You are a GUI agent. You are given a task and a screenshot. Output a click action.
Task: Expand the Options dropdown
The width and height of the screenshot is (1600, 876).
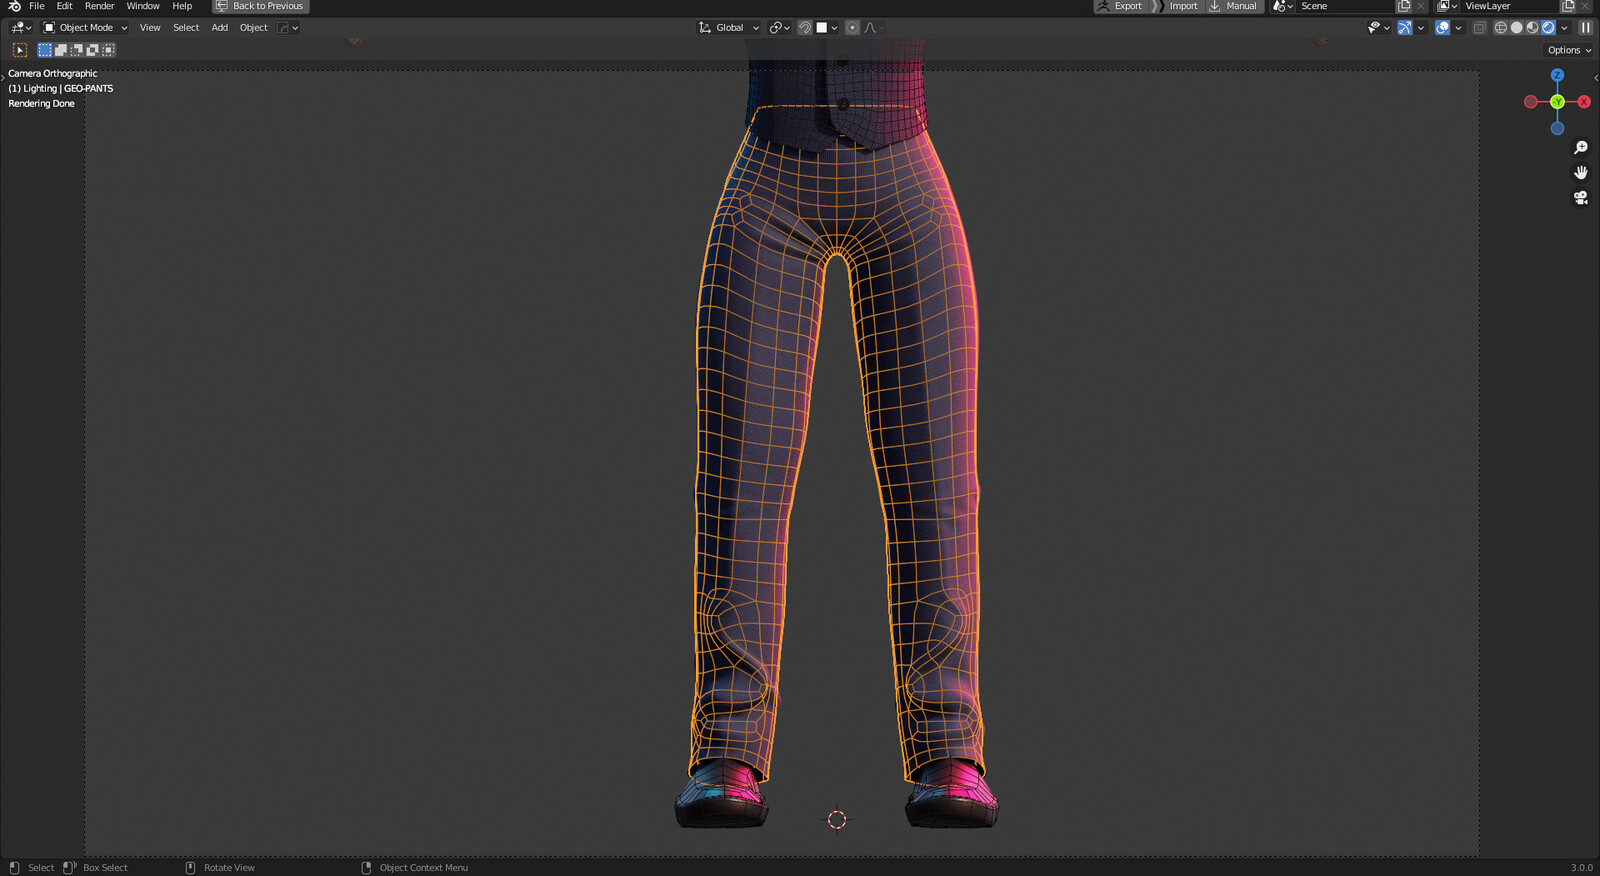pos(1569,50)
